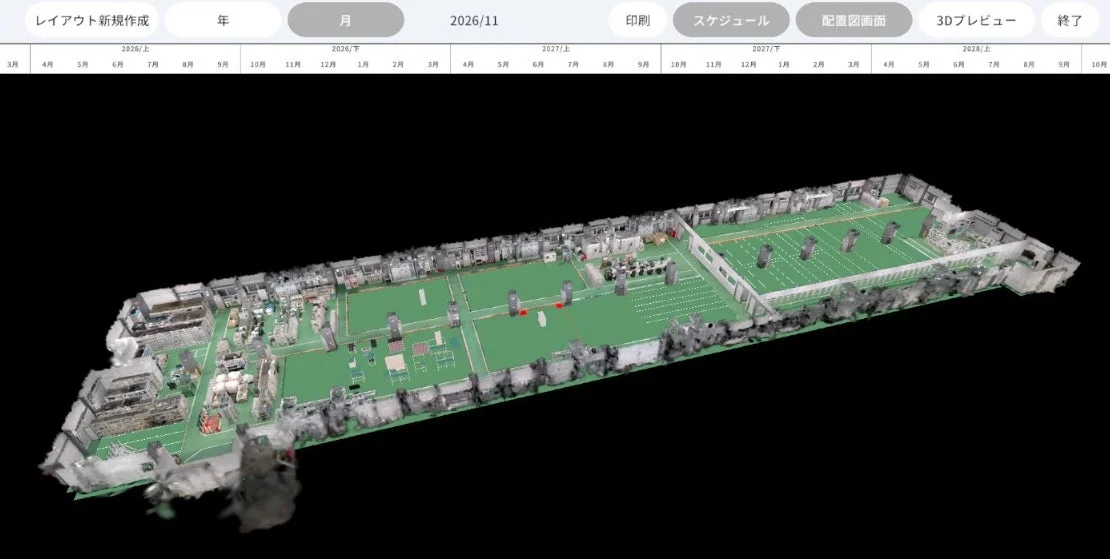Select 12月 in the 2026/下 period
This screenshot has width=1110, height=559.
(328, 64)
